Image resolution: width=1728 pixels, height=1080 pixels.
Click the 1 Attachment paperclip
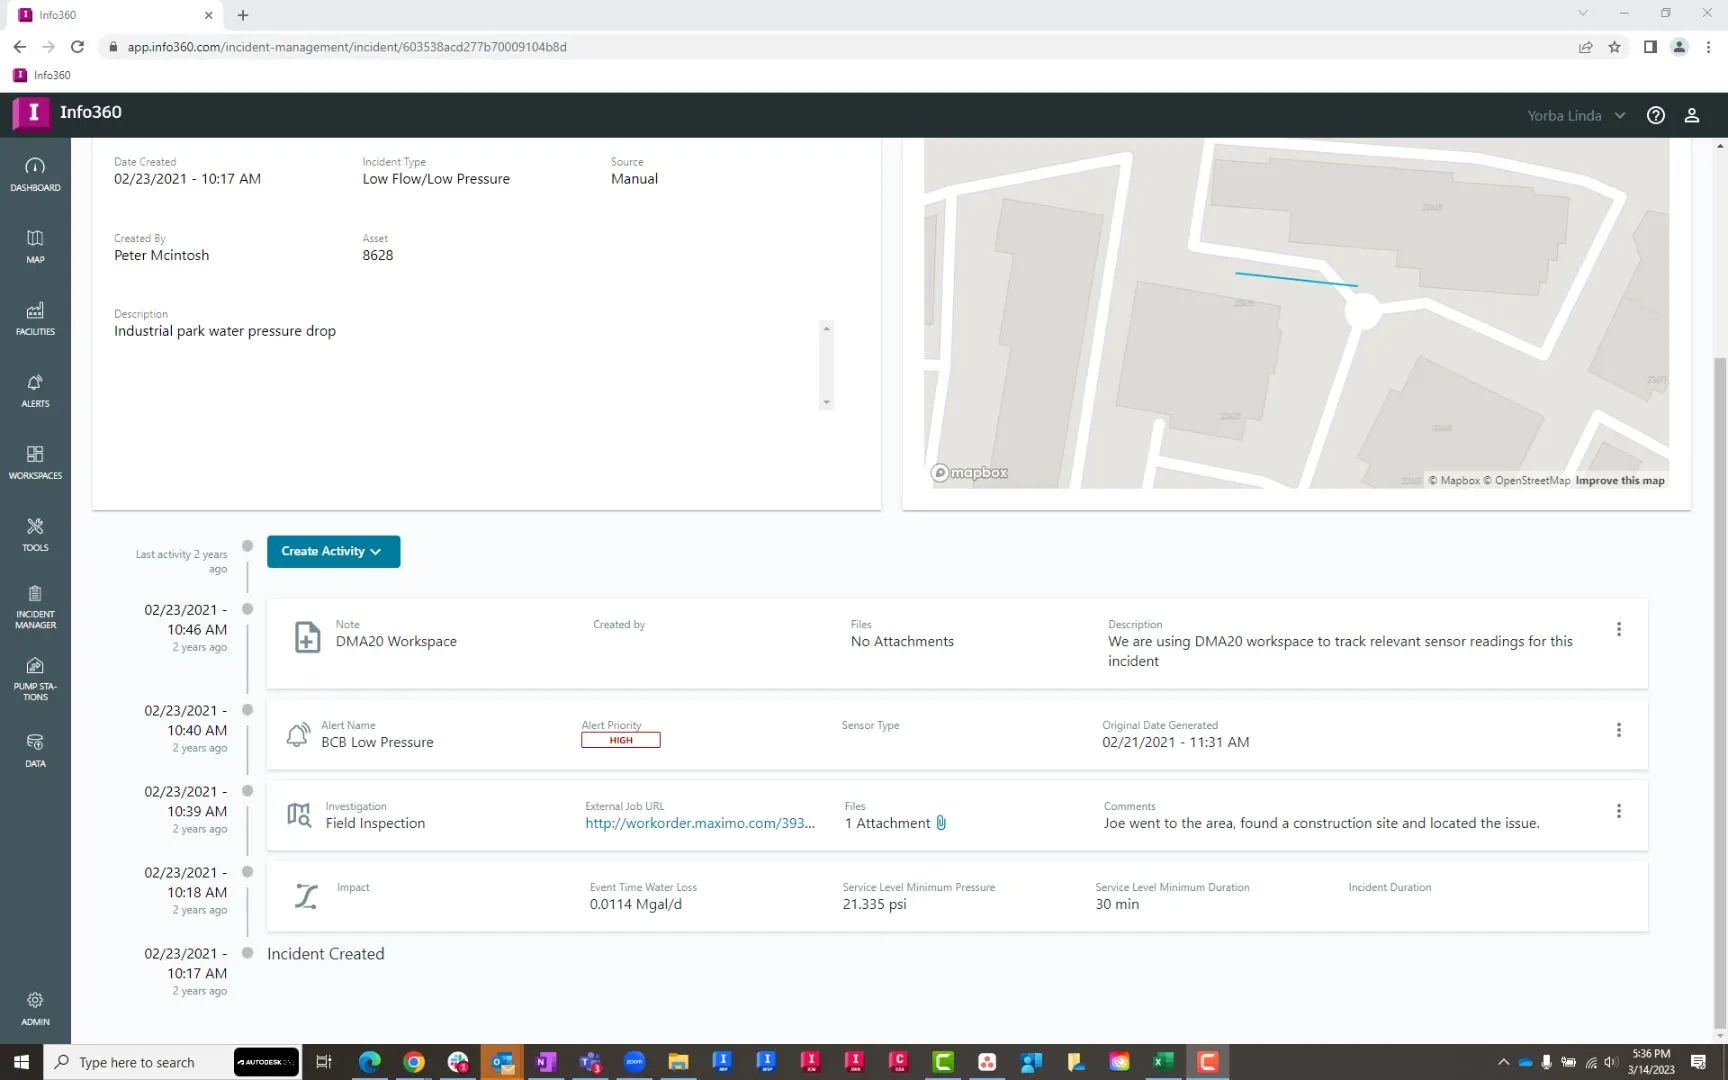pos(941,823)
